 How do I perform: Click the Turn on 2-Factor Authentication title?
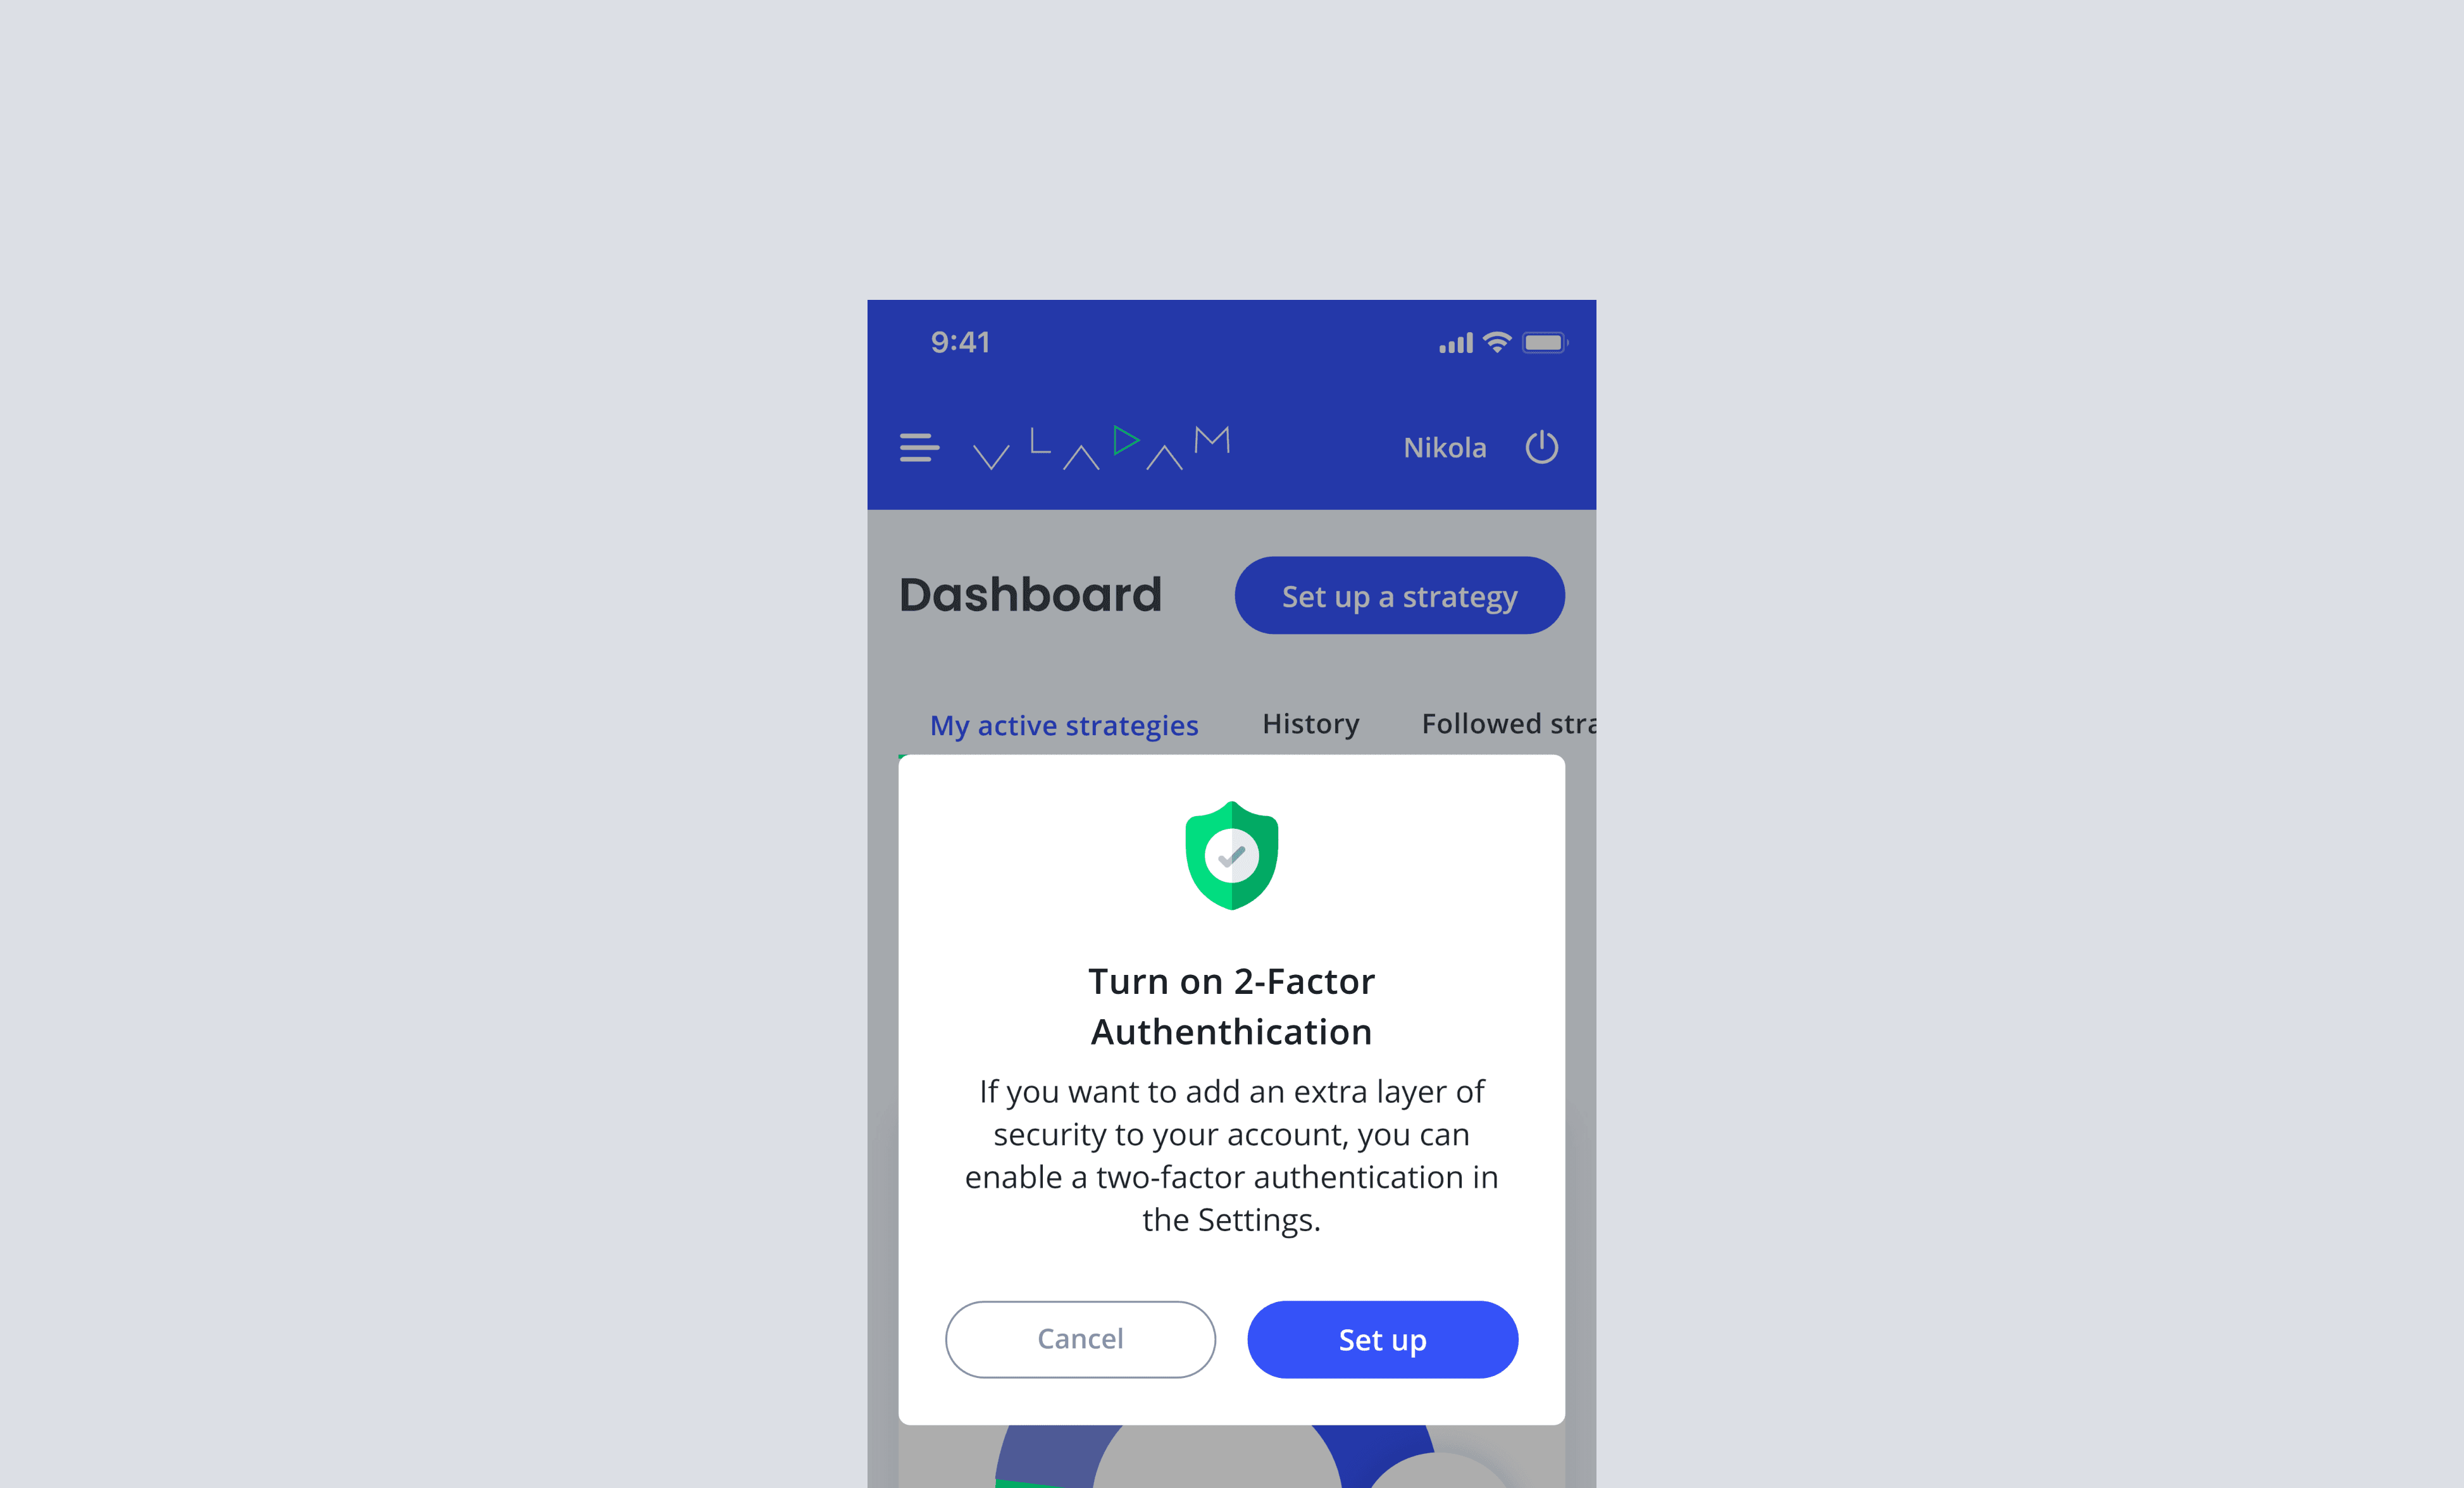click(x=1231, y=1006)
